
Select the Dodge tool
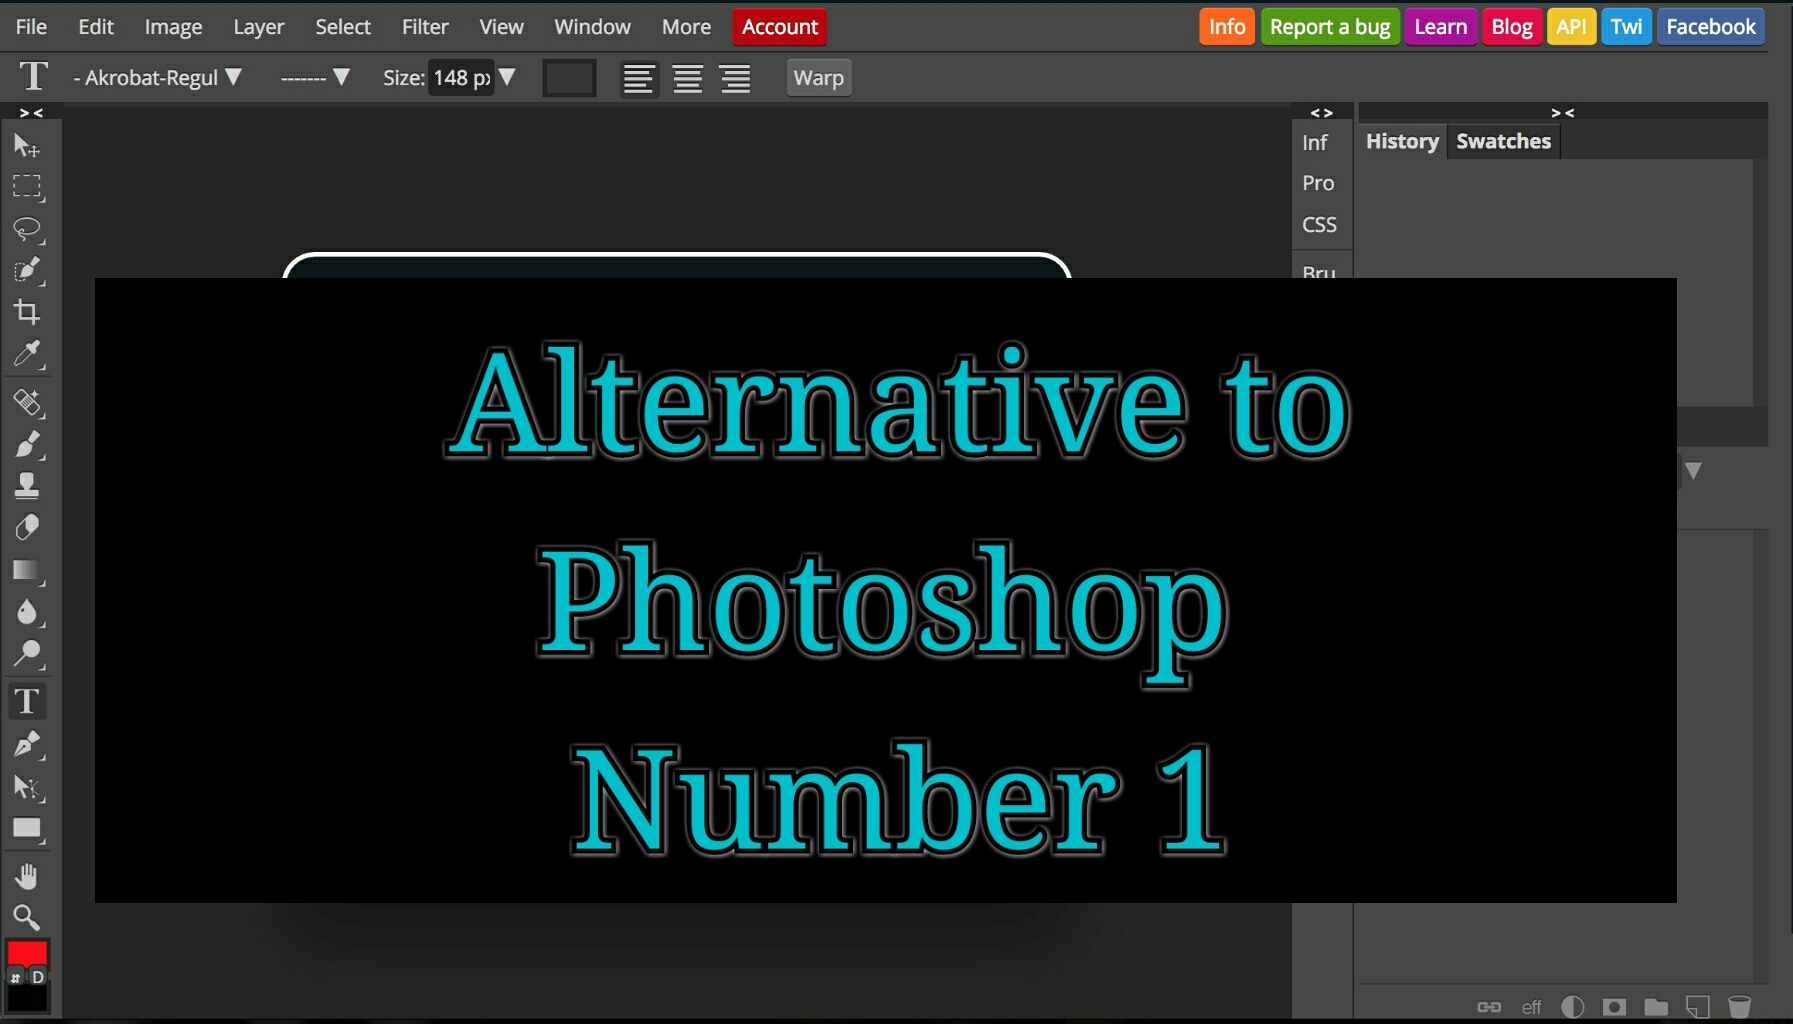(27, 654)
